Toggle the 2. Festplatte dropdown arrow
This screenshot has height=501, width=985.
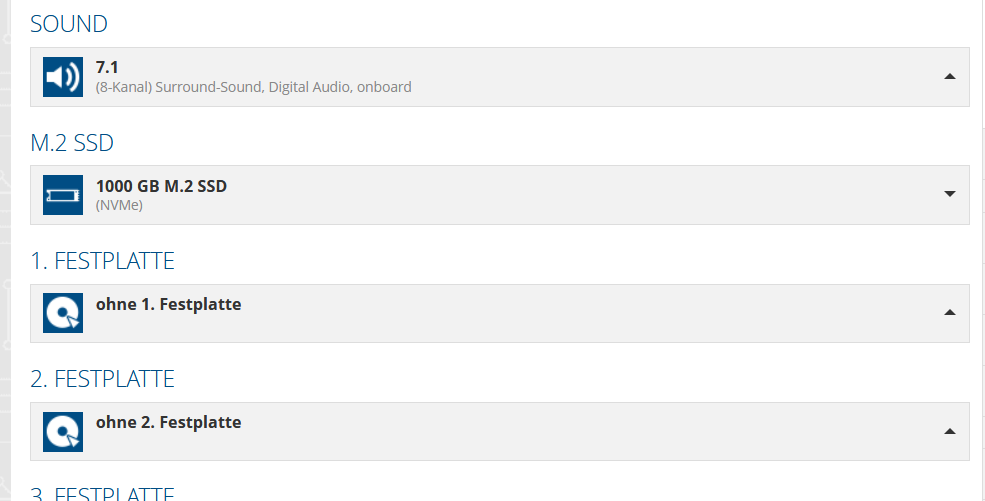(x=949, y=431)
